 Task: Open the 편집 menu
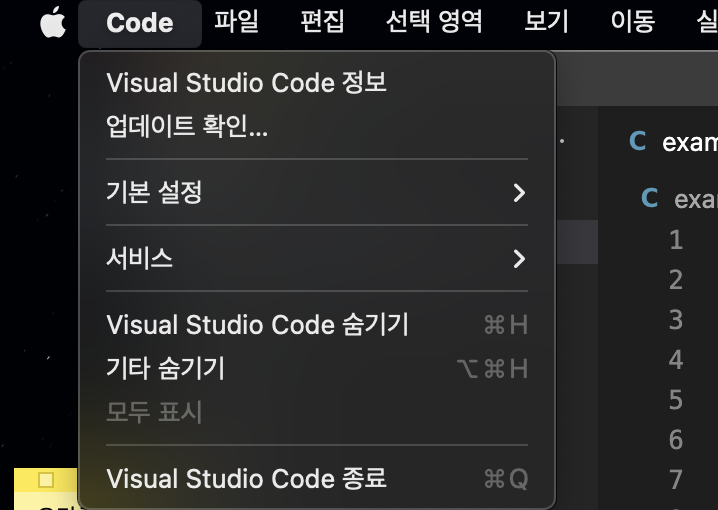pyautogui.click(x=322, y=22)
